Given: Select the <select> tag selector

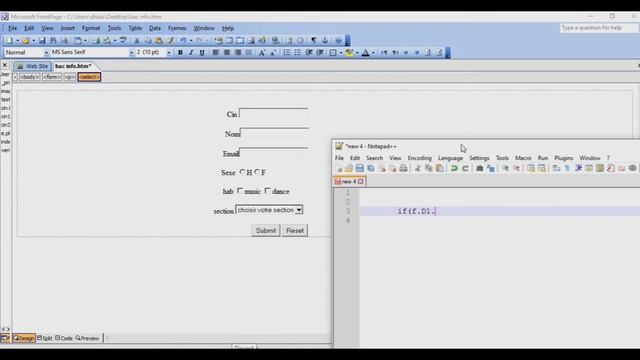Looking at the screenshot, I should [x=89, y=77].
